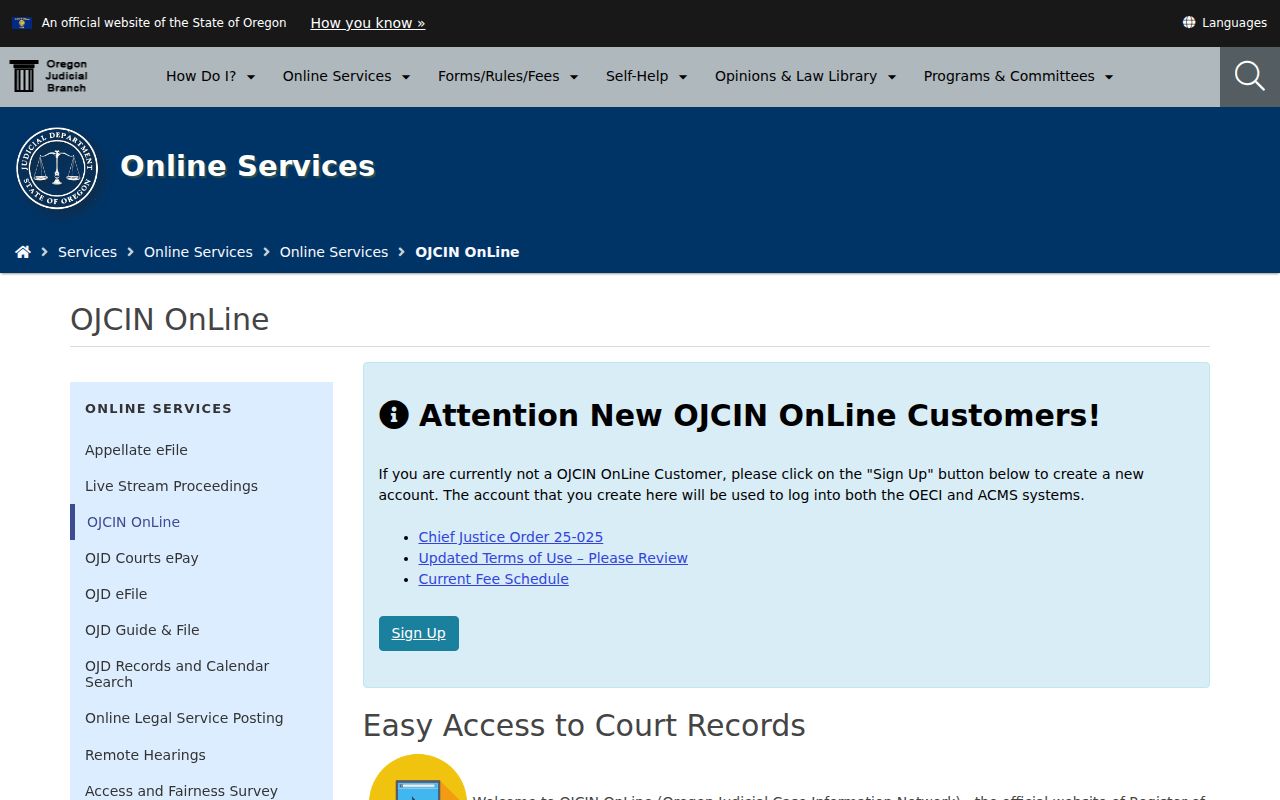The height and width of the screenshot is (800, 1280).
Task: Click the Oregon Judicial Branch logo
Action: pyautogui.click(x=49, y=76)
